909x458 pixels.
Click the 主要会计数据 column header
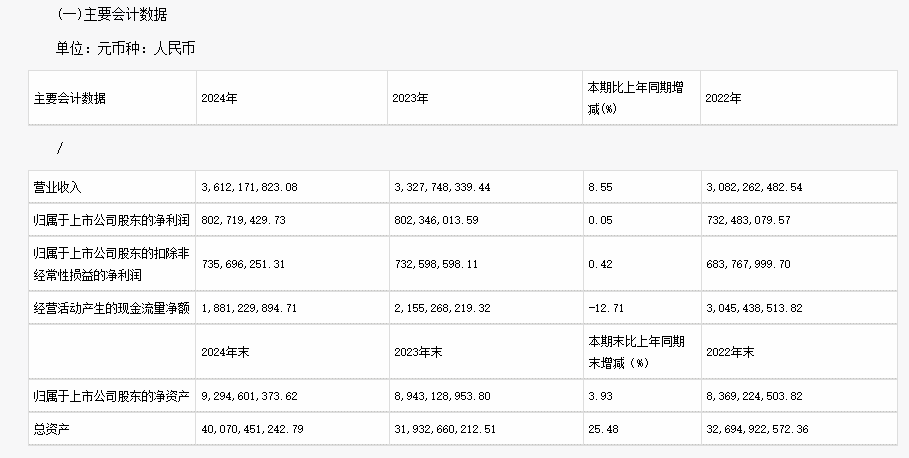point(69,99)
